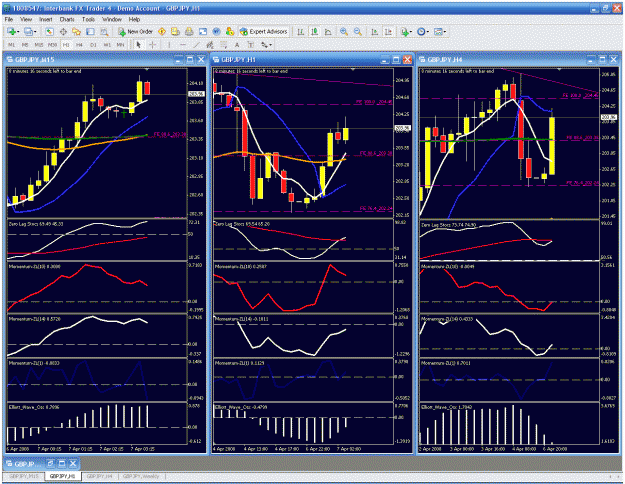Click the Print chart icon

tap(189, 31)
